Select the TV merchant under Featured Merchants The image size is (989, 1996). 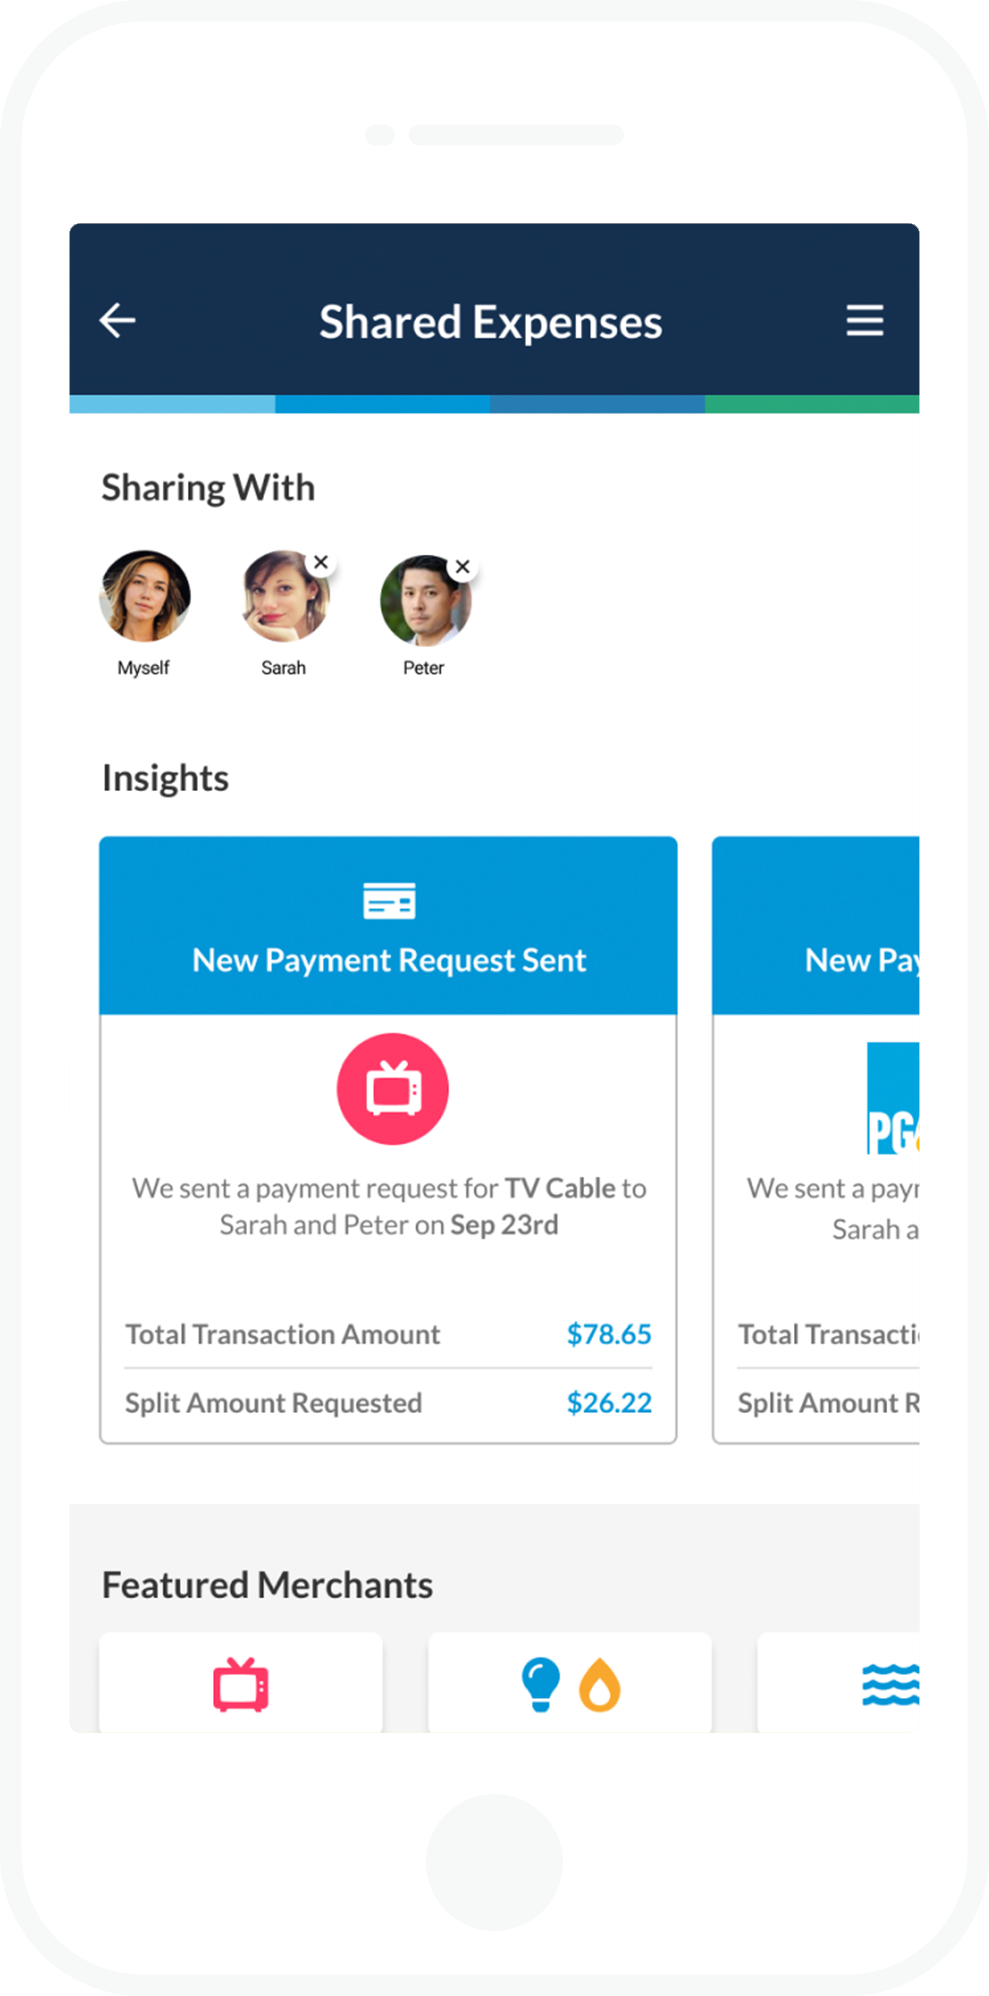point(240,1683)
